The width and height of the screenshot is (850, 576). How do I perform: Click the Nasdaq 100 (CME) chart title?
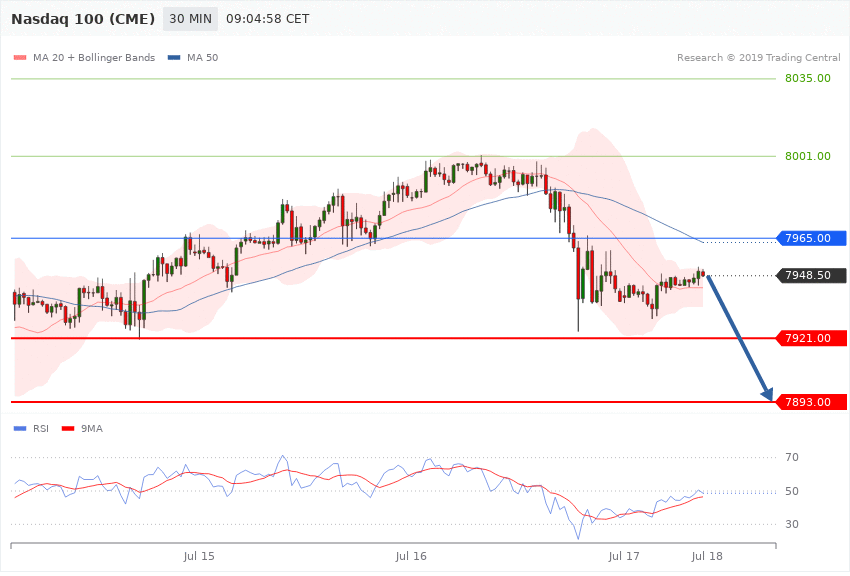click(x=83, y=19)
